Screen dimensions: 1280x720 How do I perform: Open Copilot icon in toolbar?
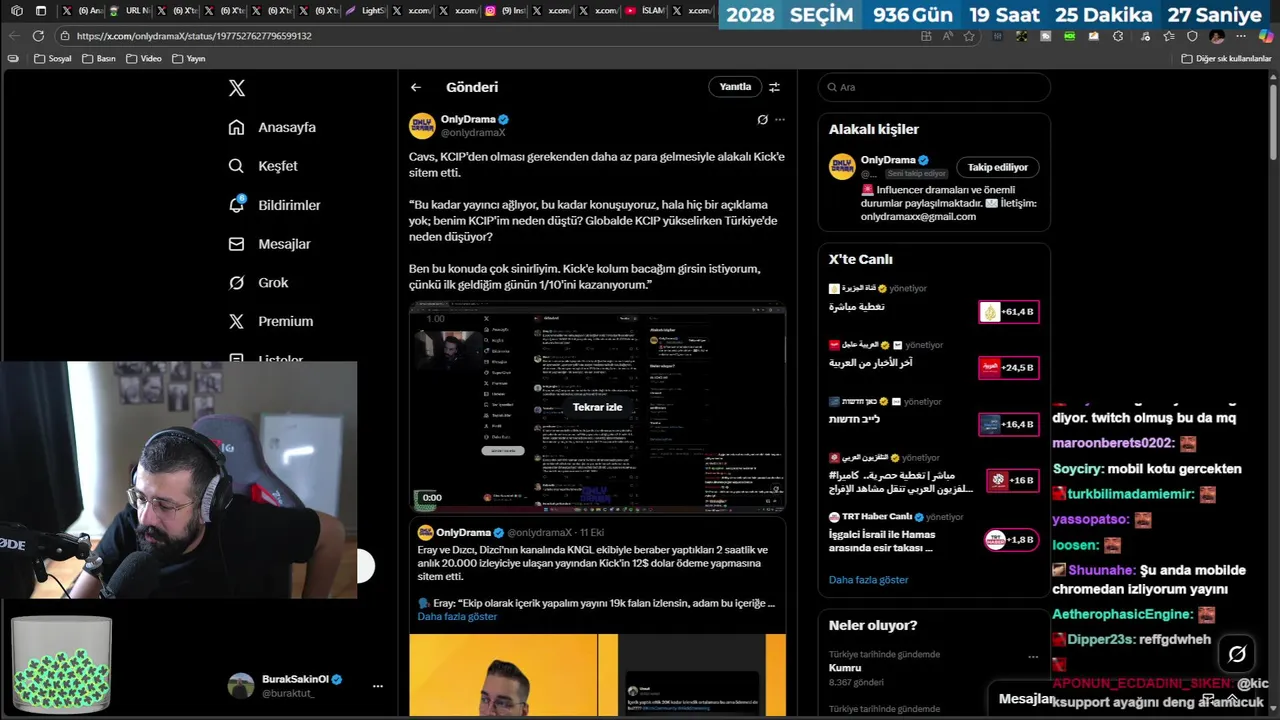click(x=1266, y=36)
